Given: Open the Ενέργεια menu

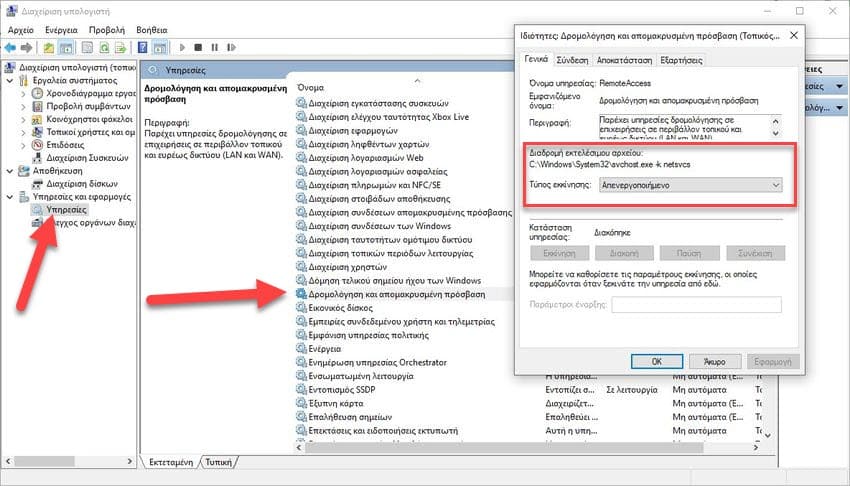Looking at the screenshot, I should [61, 30].
